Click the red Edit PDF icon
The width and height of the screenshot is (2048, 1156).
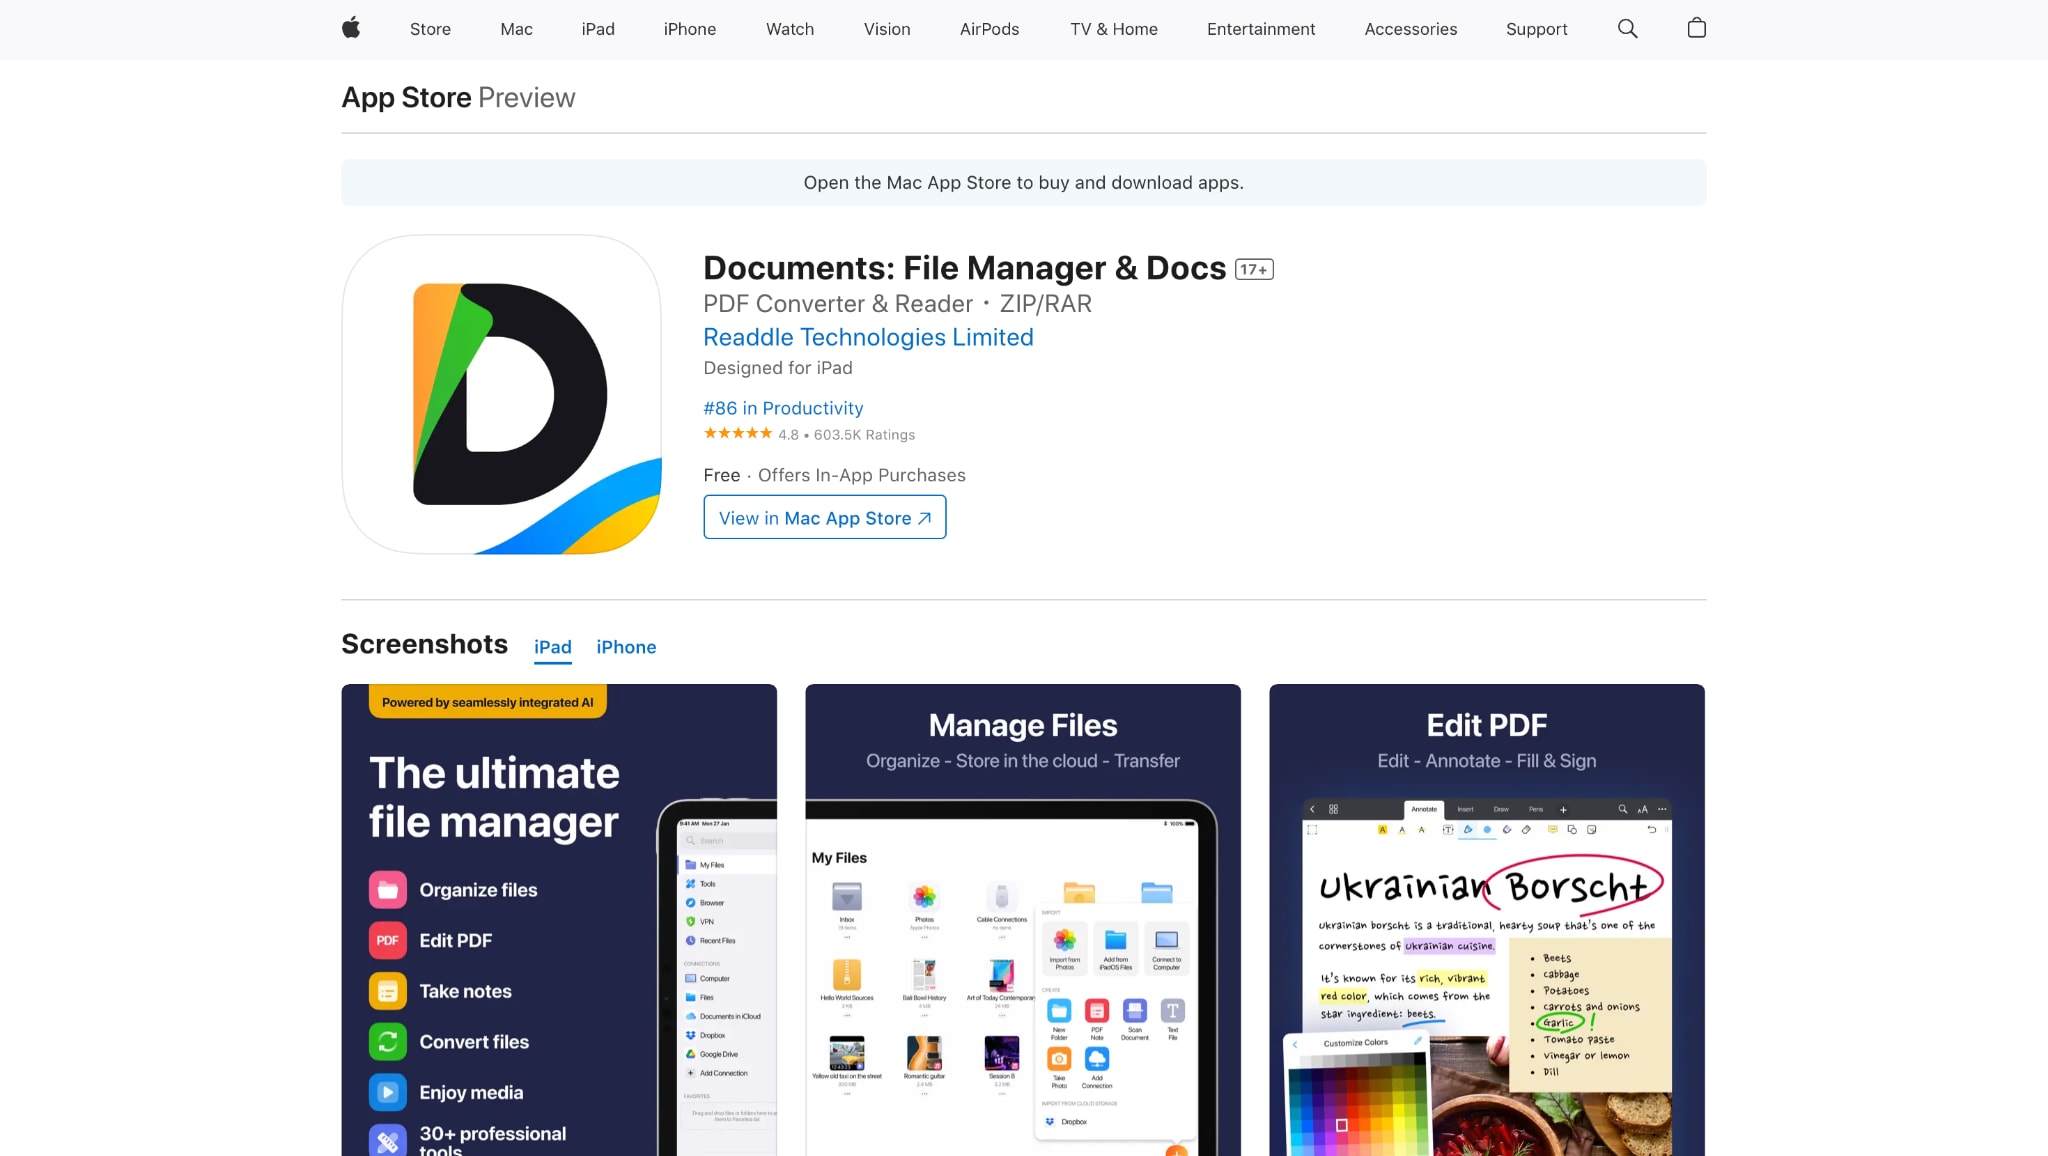388,940
